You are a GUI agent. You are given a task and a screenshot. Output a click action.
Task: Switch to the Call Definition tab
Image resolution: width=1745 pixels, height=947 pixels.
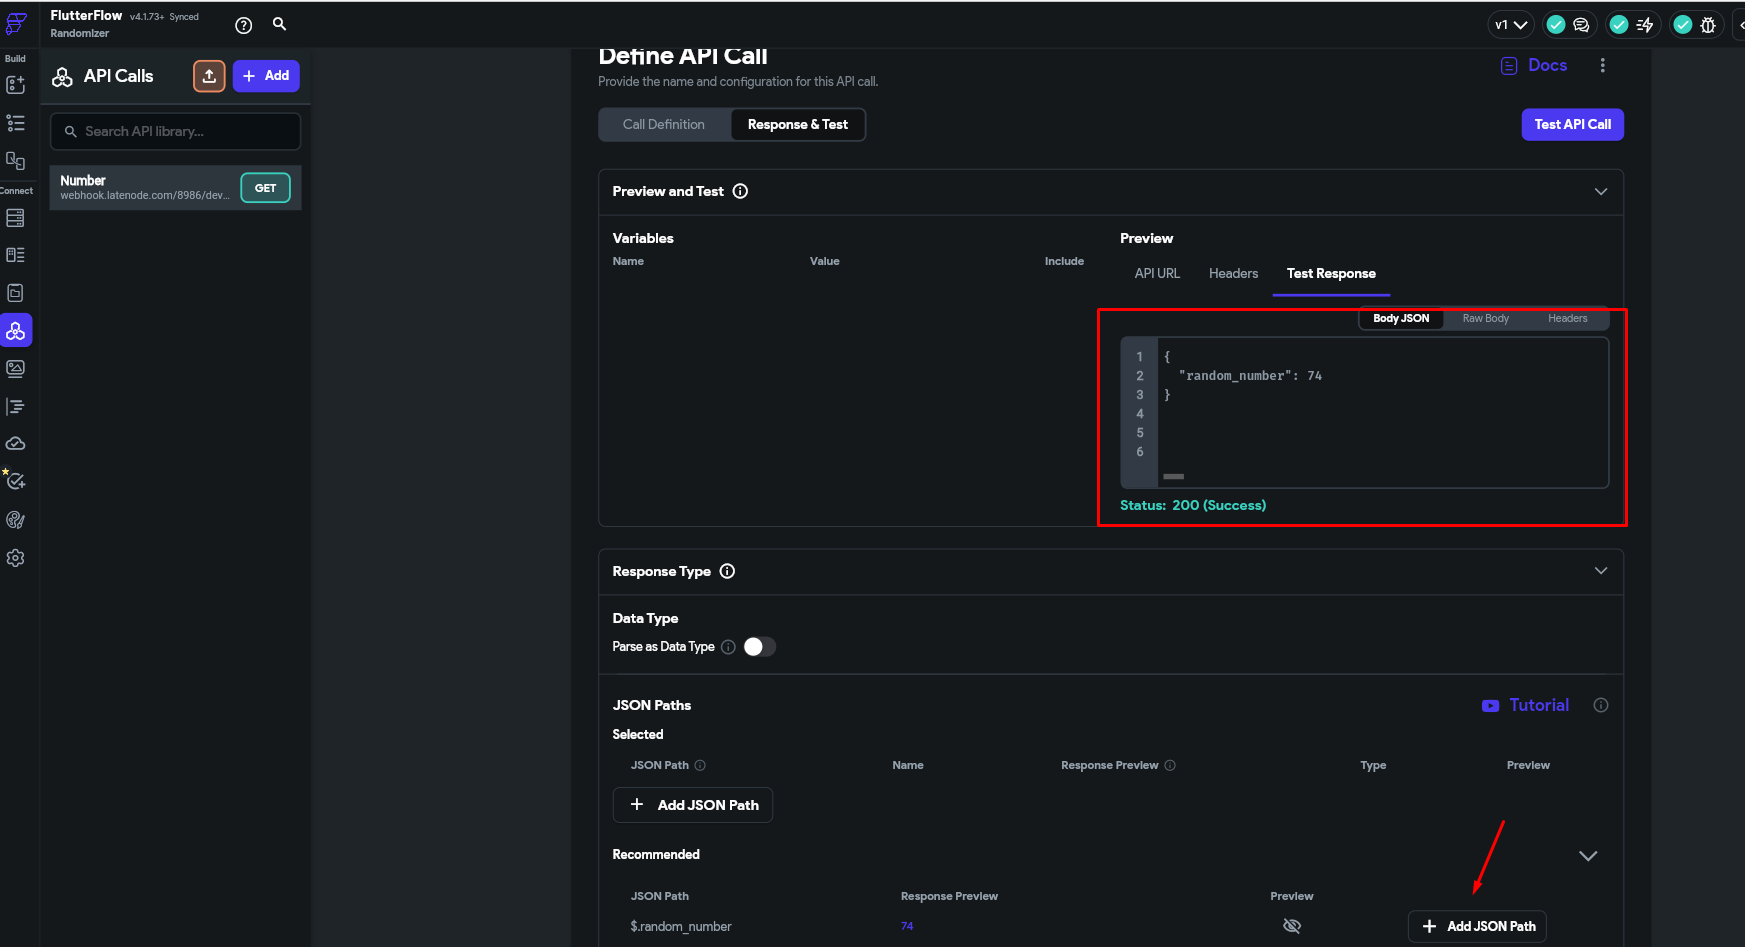664,125
